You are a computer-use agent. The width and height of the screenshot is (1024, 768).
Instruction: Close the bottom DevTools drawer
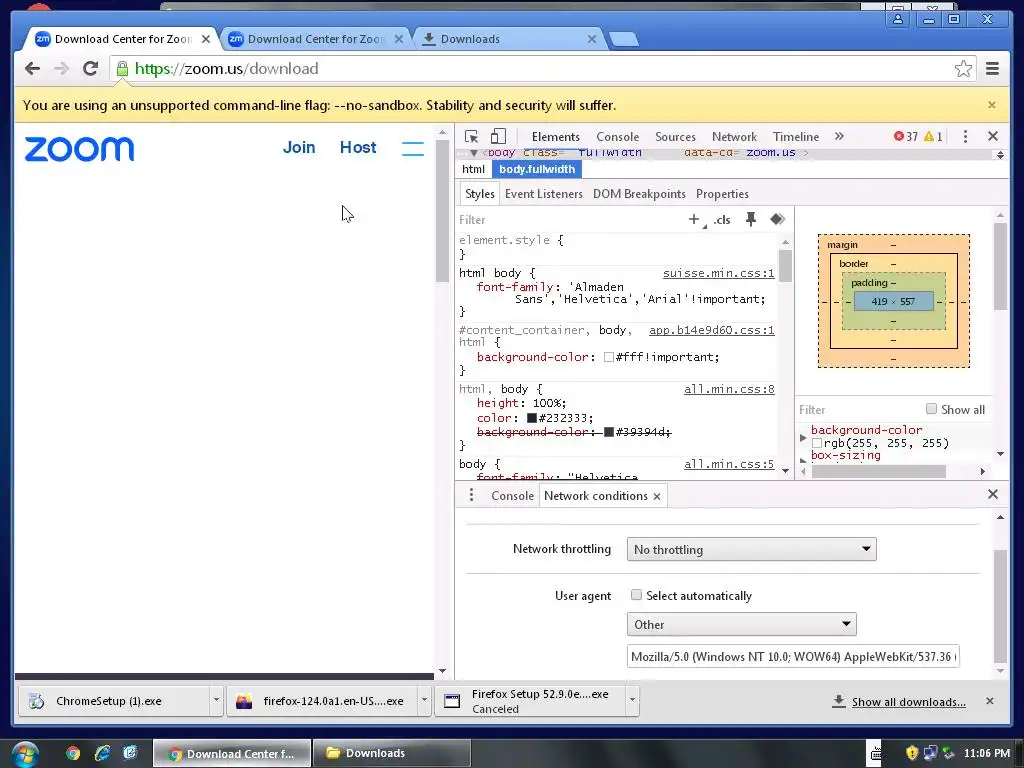[x=993, y=494]
